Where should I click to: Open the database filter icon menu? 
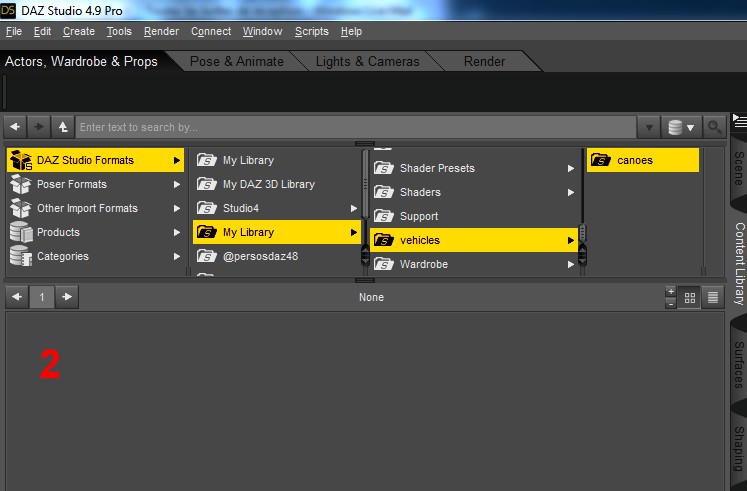[681, 127]
